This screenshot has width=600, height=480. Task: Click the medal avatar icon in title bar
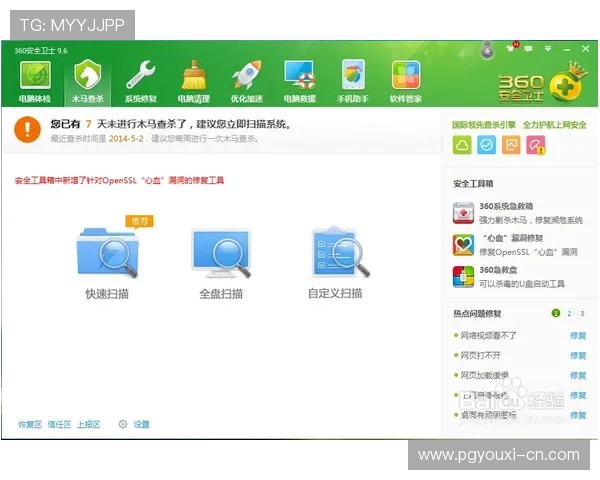tap(487, 50)
